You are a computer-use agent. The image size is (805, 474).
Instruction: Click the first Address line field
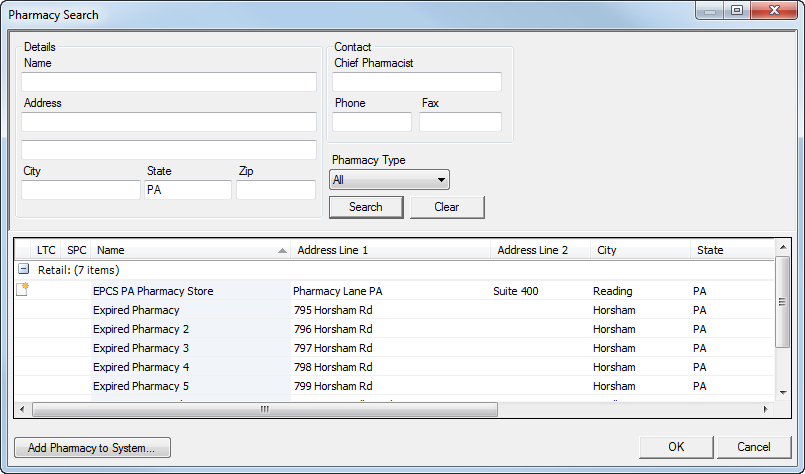coord(169,122)
